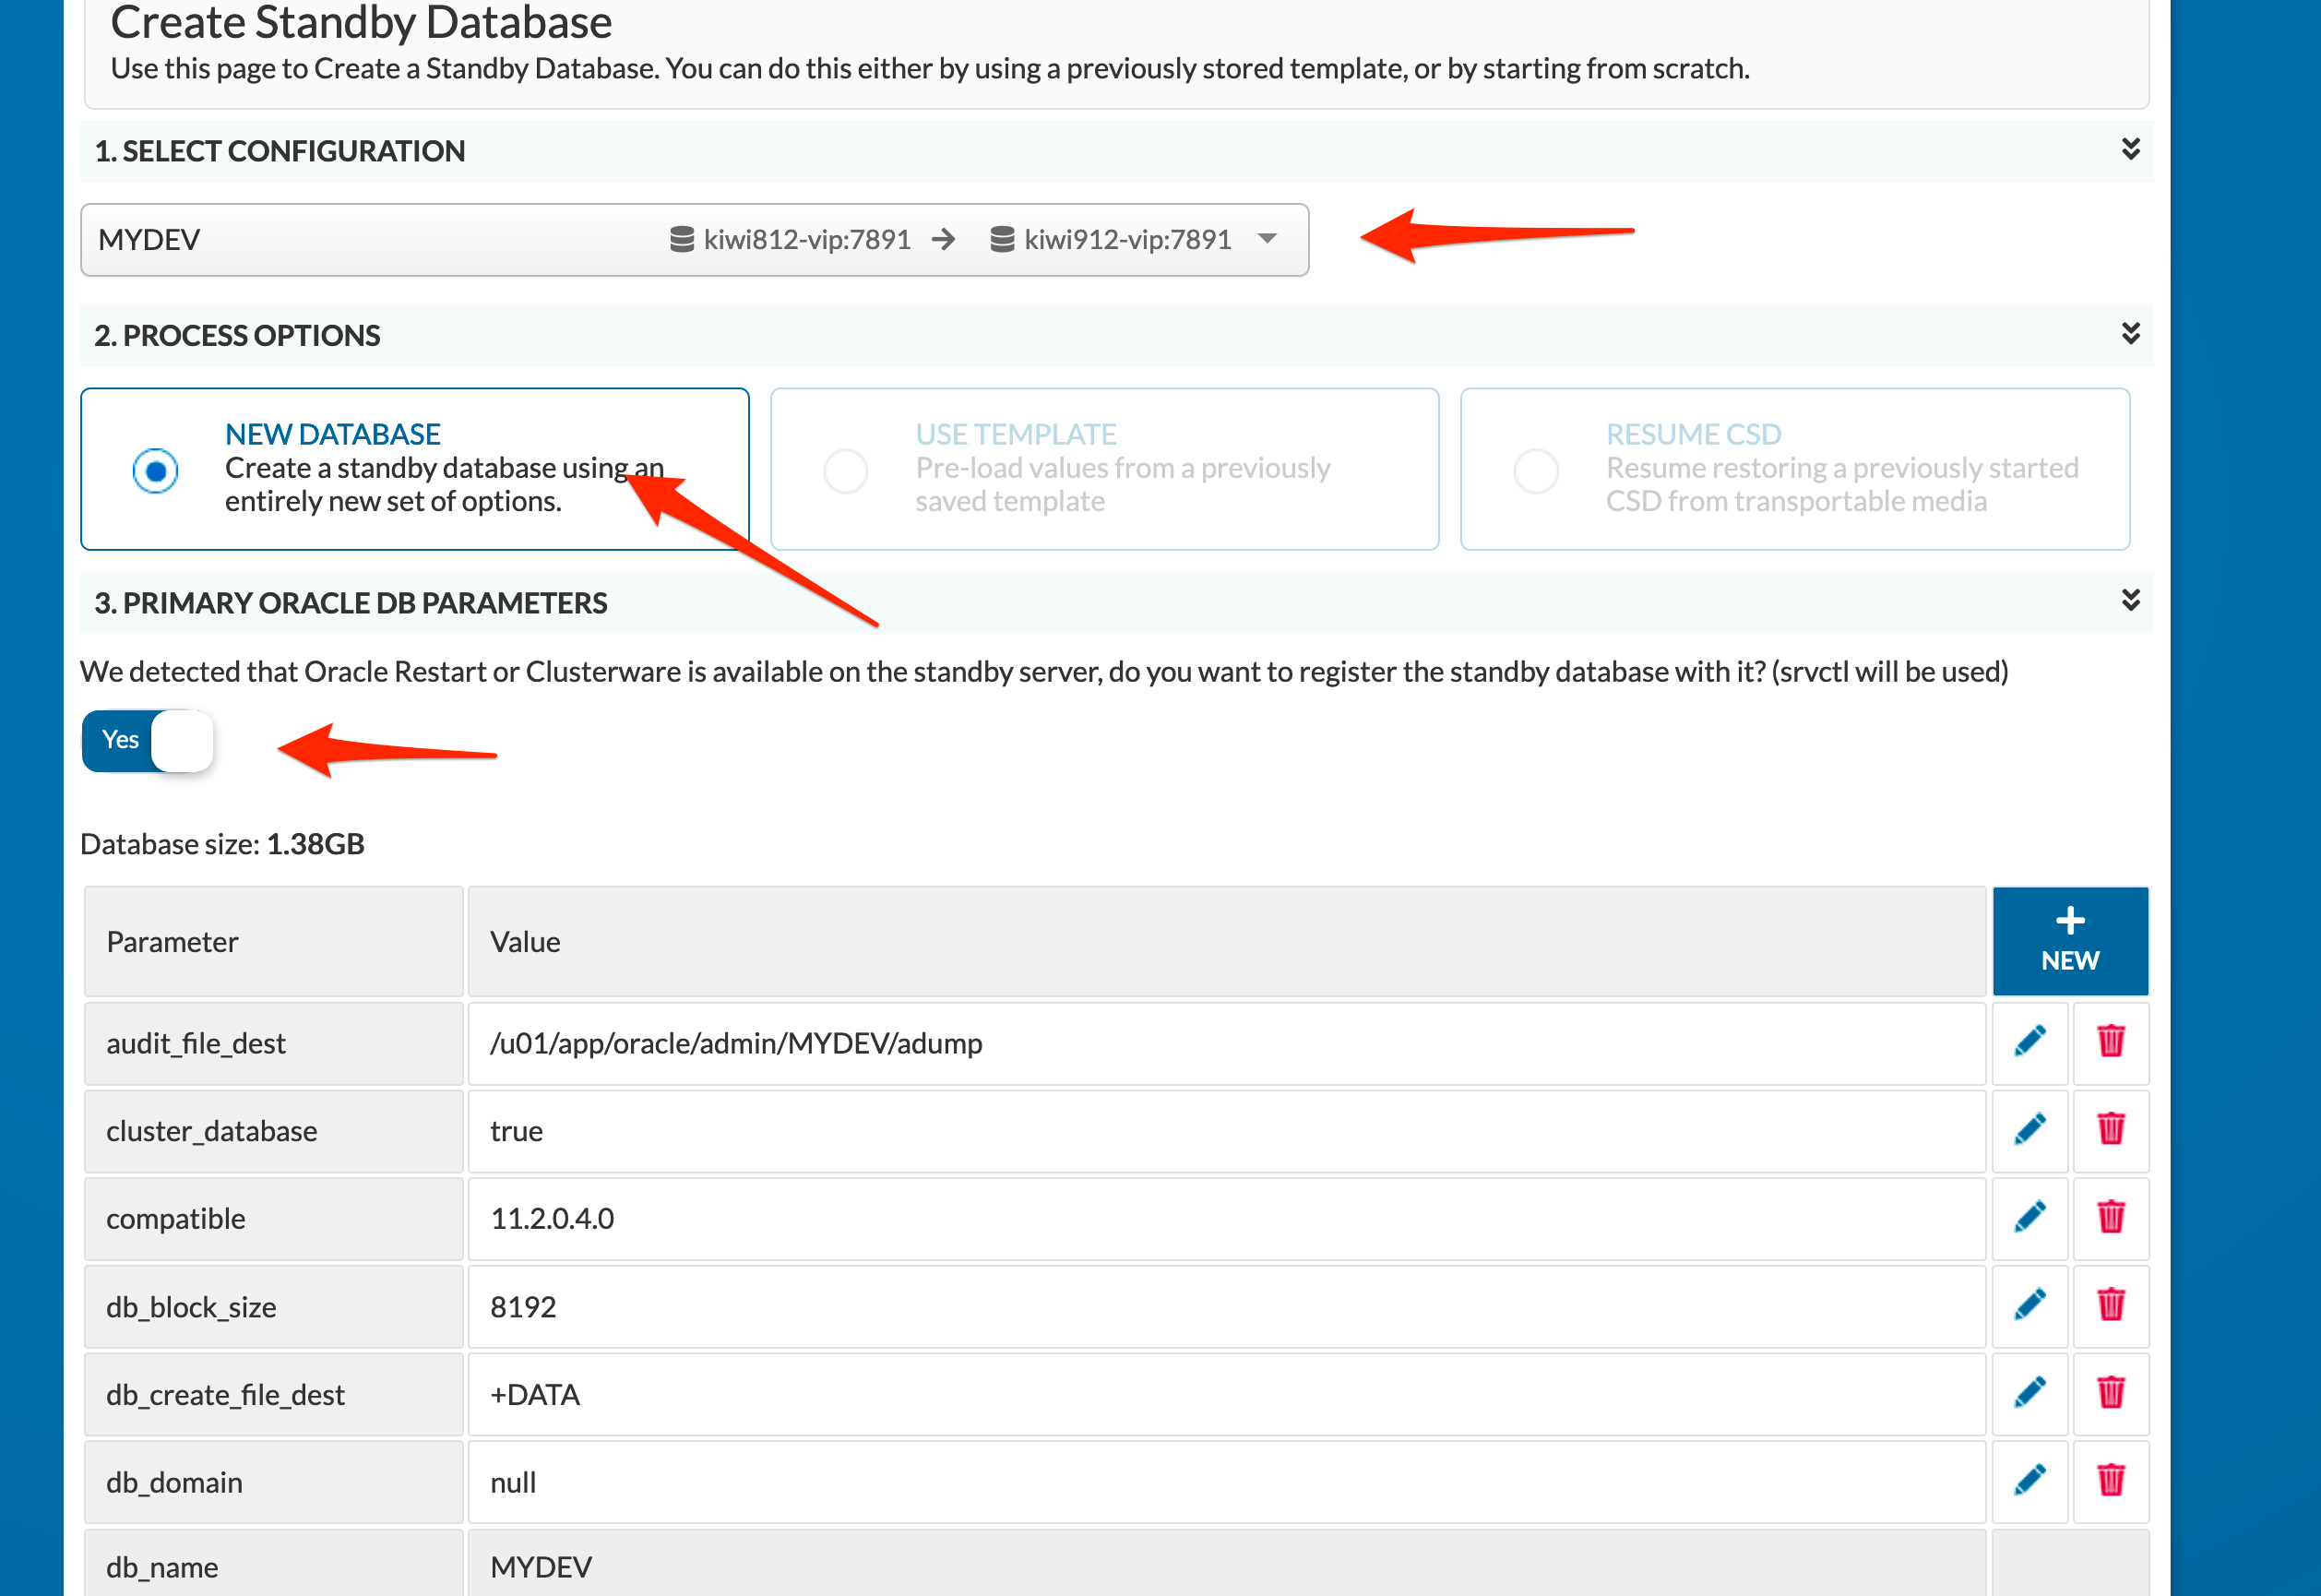The width and height of the screenshot is (2321, 1596).
Task: Click the cluster_database value 'true'
Action: tap(516, 1131)
